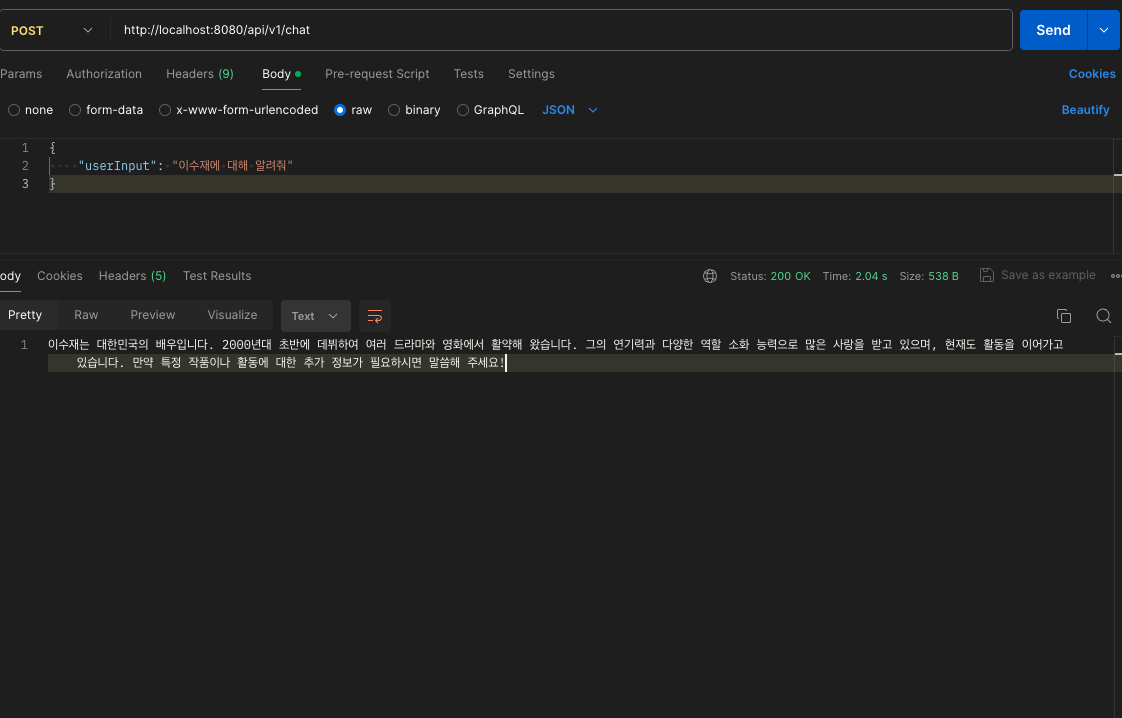Click the closing brace on line 3

pyautogui.click(x=52, y=184)
